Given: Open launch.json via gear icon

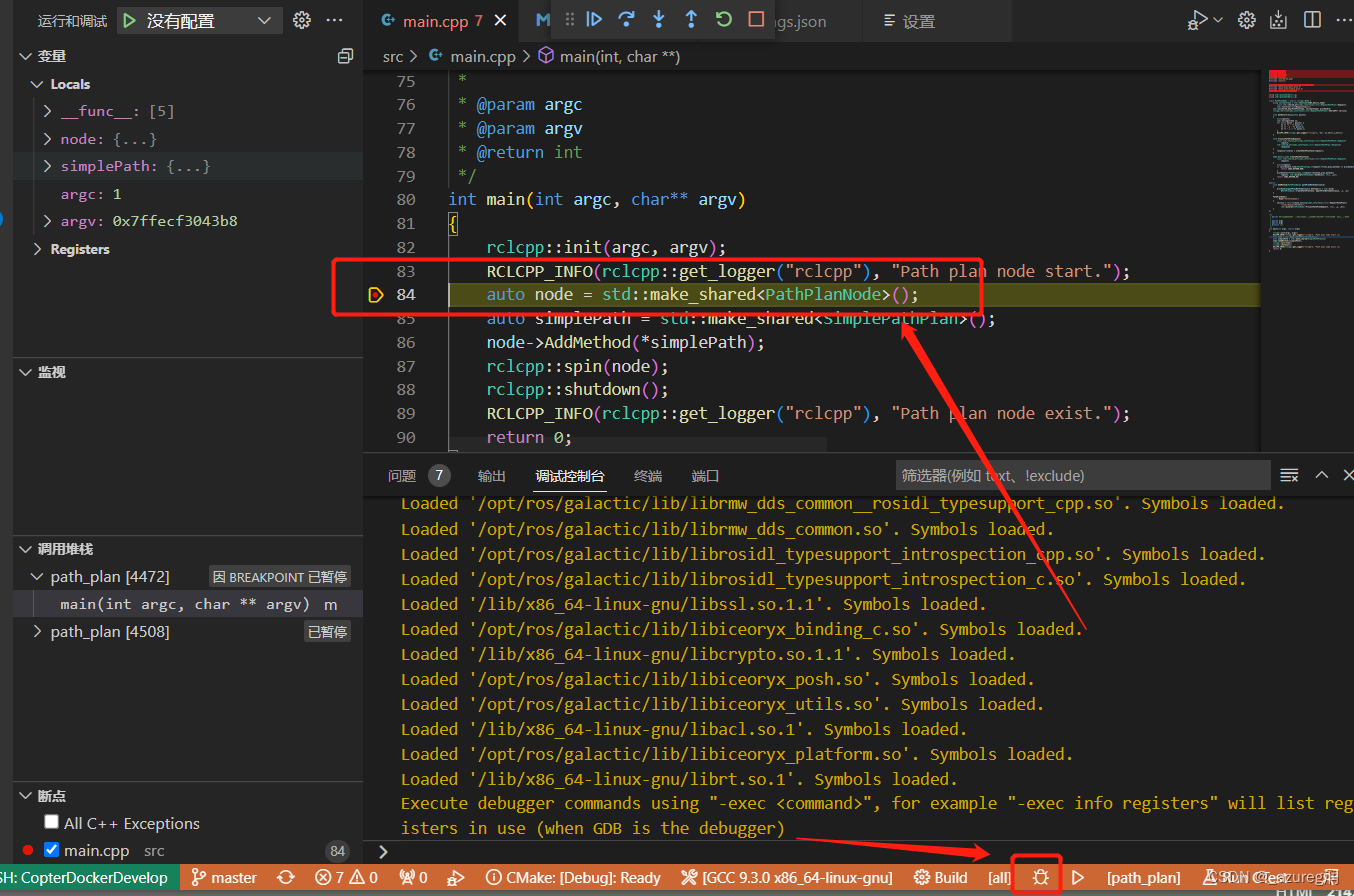Looking at the screenshot, I should tap(301, 20).
